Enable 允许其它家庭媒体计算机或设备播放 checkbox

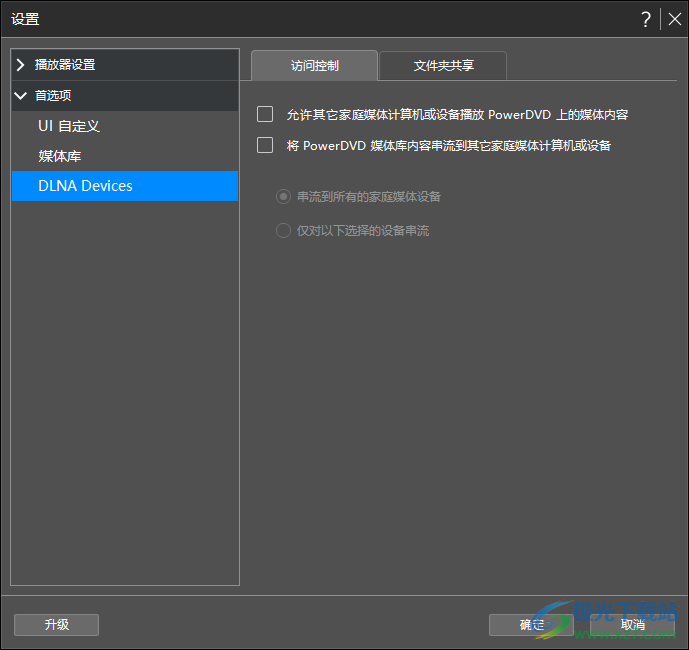265,114
